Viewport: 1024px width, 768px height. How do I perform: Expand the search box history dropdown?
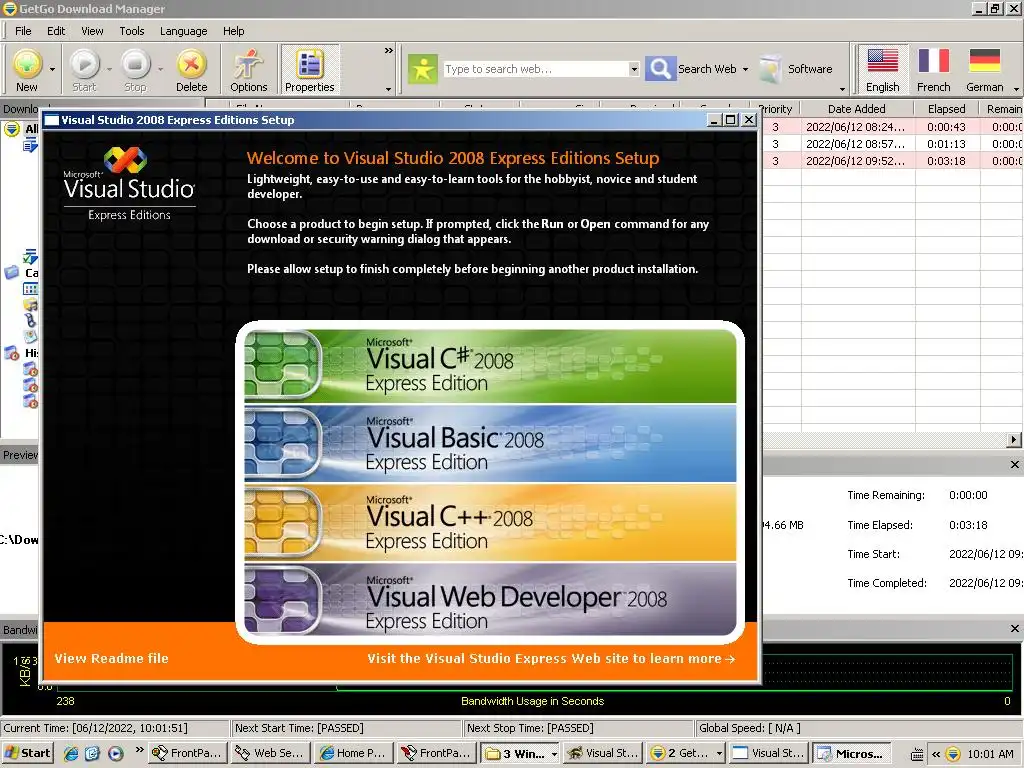coord(633,69)
